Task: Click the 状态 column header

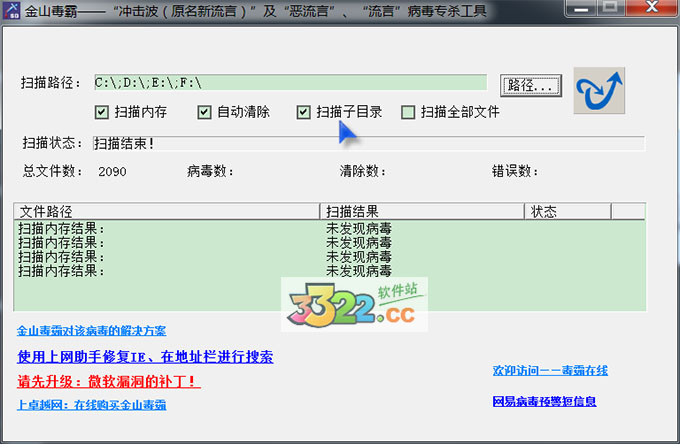Action: pos(568,212)
